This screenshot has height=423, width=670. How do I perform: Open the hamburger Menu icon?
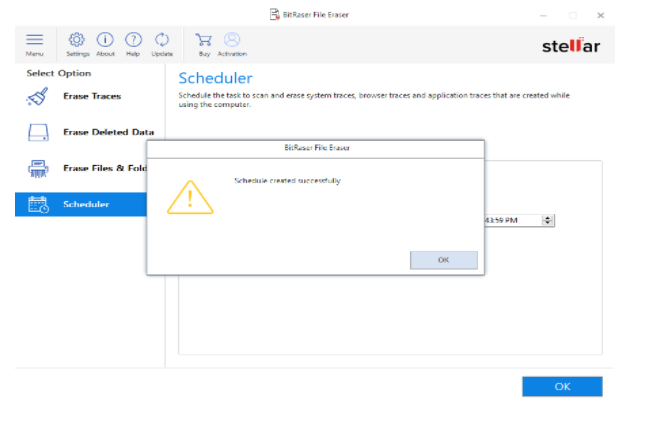tap(34, 40)
